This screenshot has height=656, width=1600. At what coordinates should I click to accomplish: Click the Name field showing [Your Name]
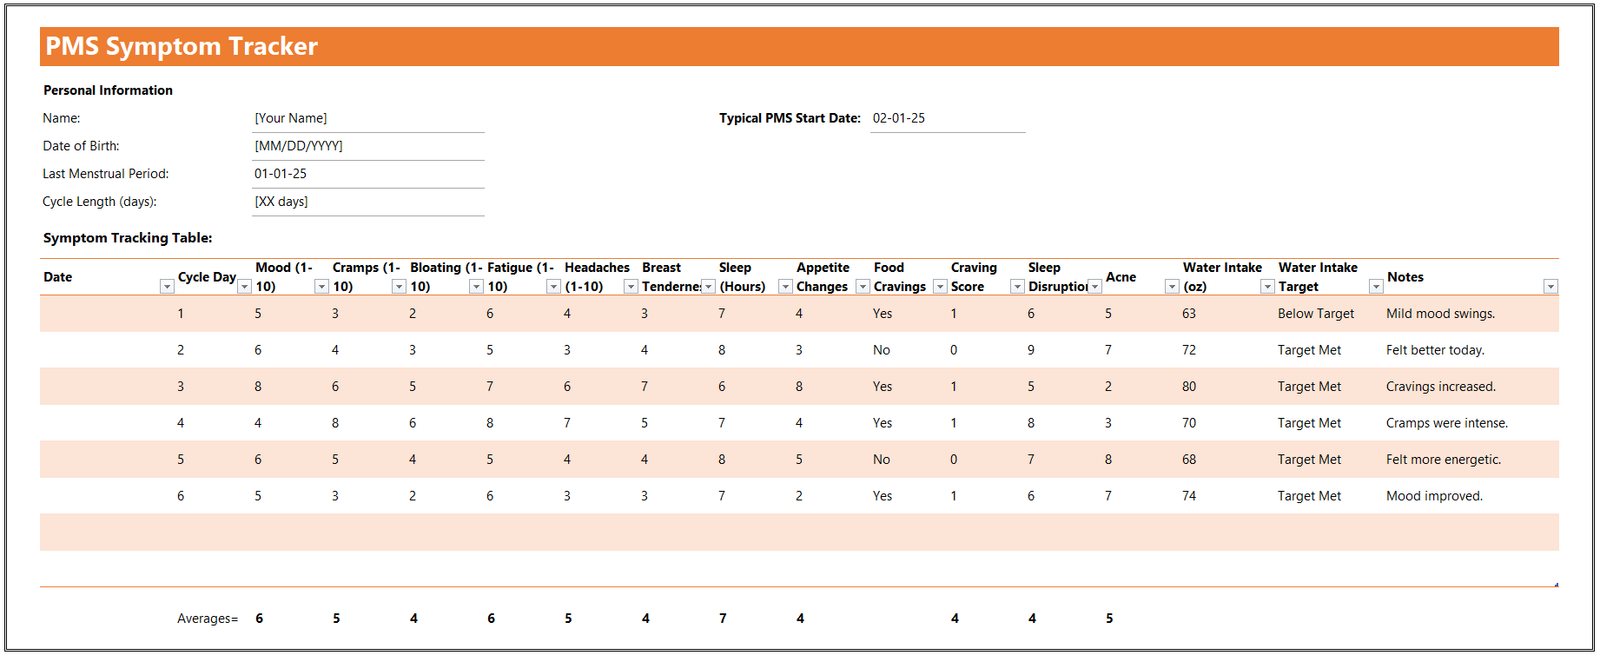coord(368,118)
